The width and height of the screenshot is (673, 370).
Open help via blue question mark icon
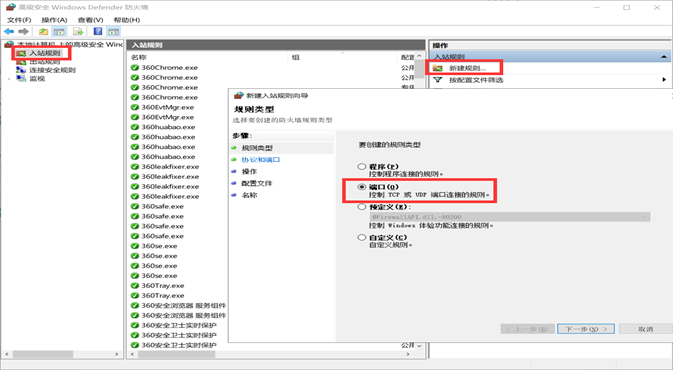[98, 31]
